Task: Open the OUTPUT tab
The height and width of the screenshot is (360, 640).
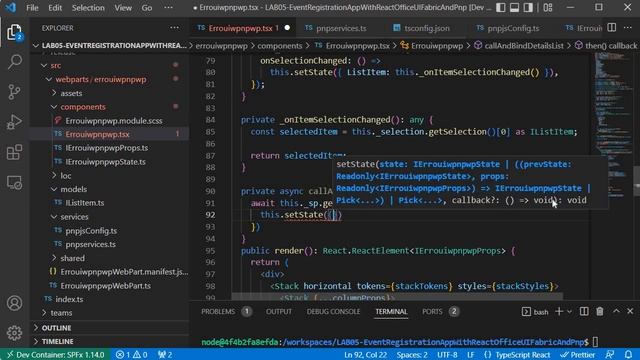Action: pyautogui.click(x=279, y=311)
